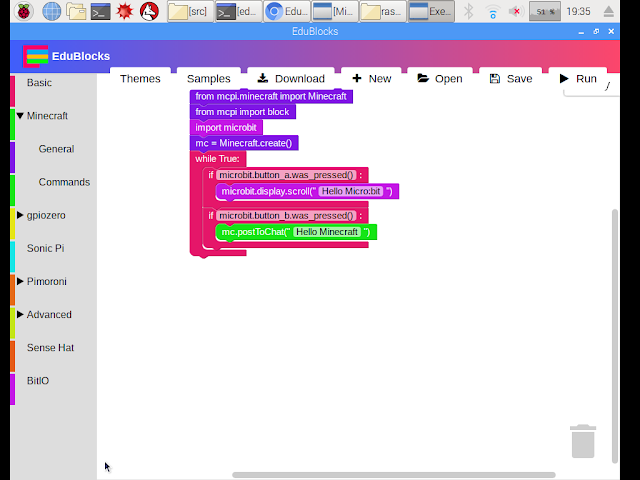Expand the gpiozero category
The height and width of the screenshot is (480, 640).
20,215
